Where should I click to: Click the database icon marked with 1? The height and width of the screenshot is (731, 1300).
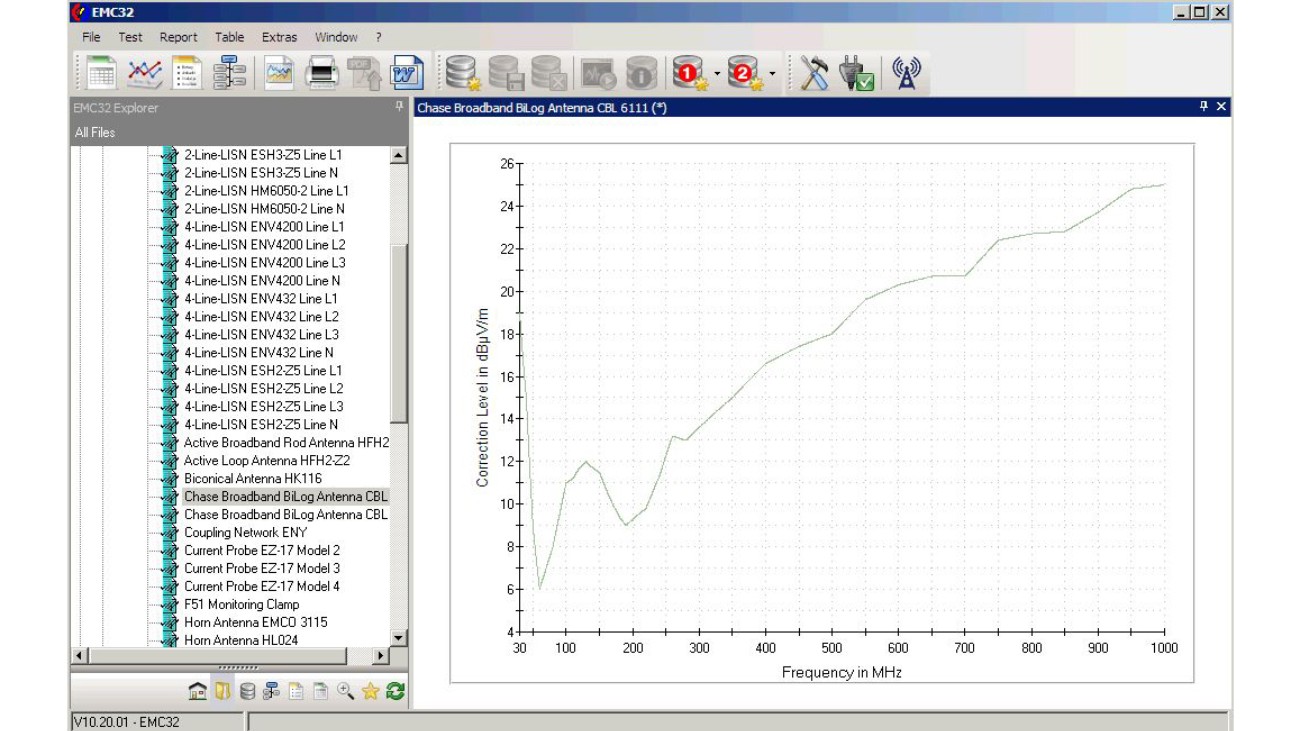[691, 73]
